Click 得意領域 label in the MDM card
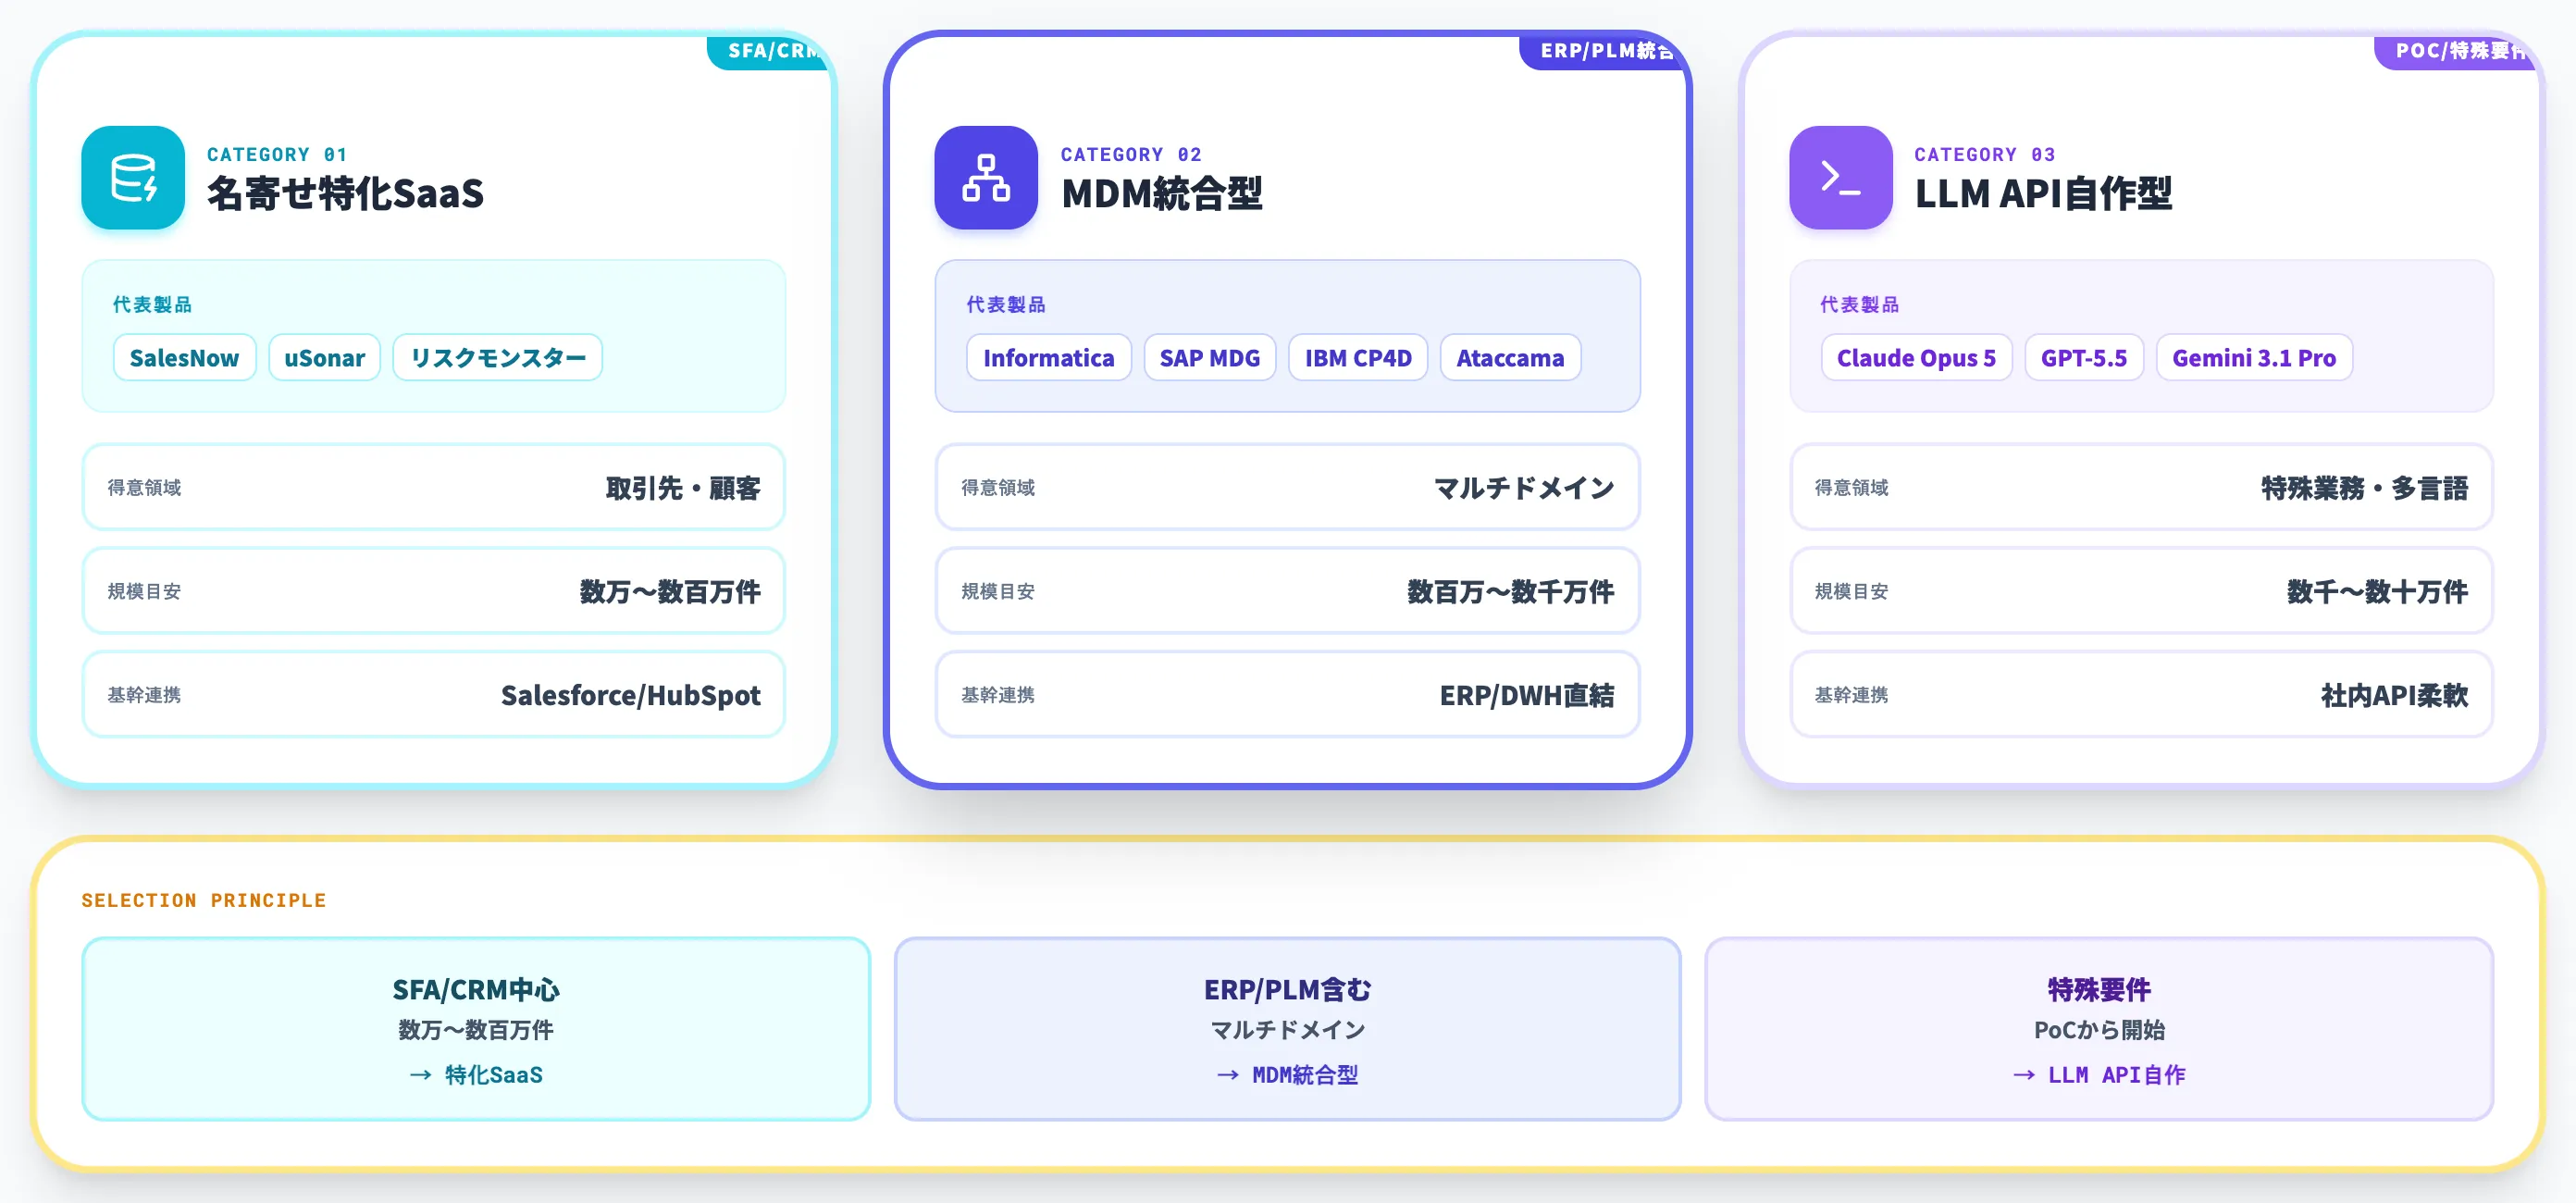 [x=998, y=488]
